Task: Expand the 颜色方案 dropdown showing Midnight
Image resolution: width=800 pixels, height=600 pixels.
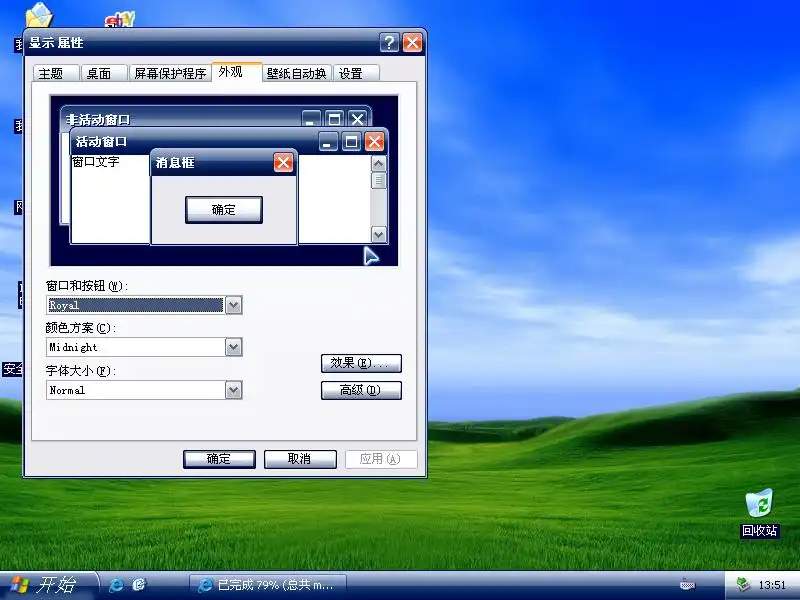Action: point(233,347)
